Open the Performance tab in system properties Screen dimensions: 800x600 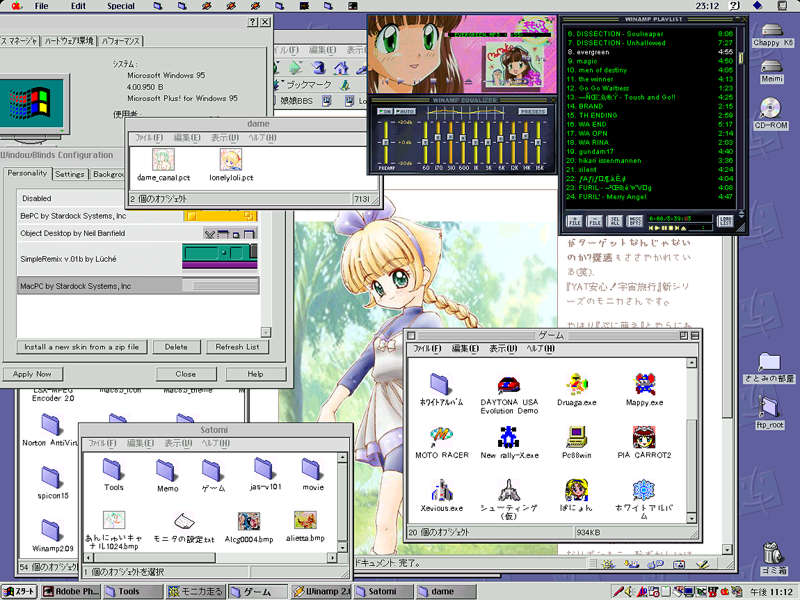[x=120, y=41]
